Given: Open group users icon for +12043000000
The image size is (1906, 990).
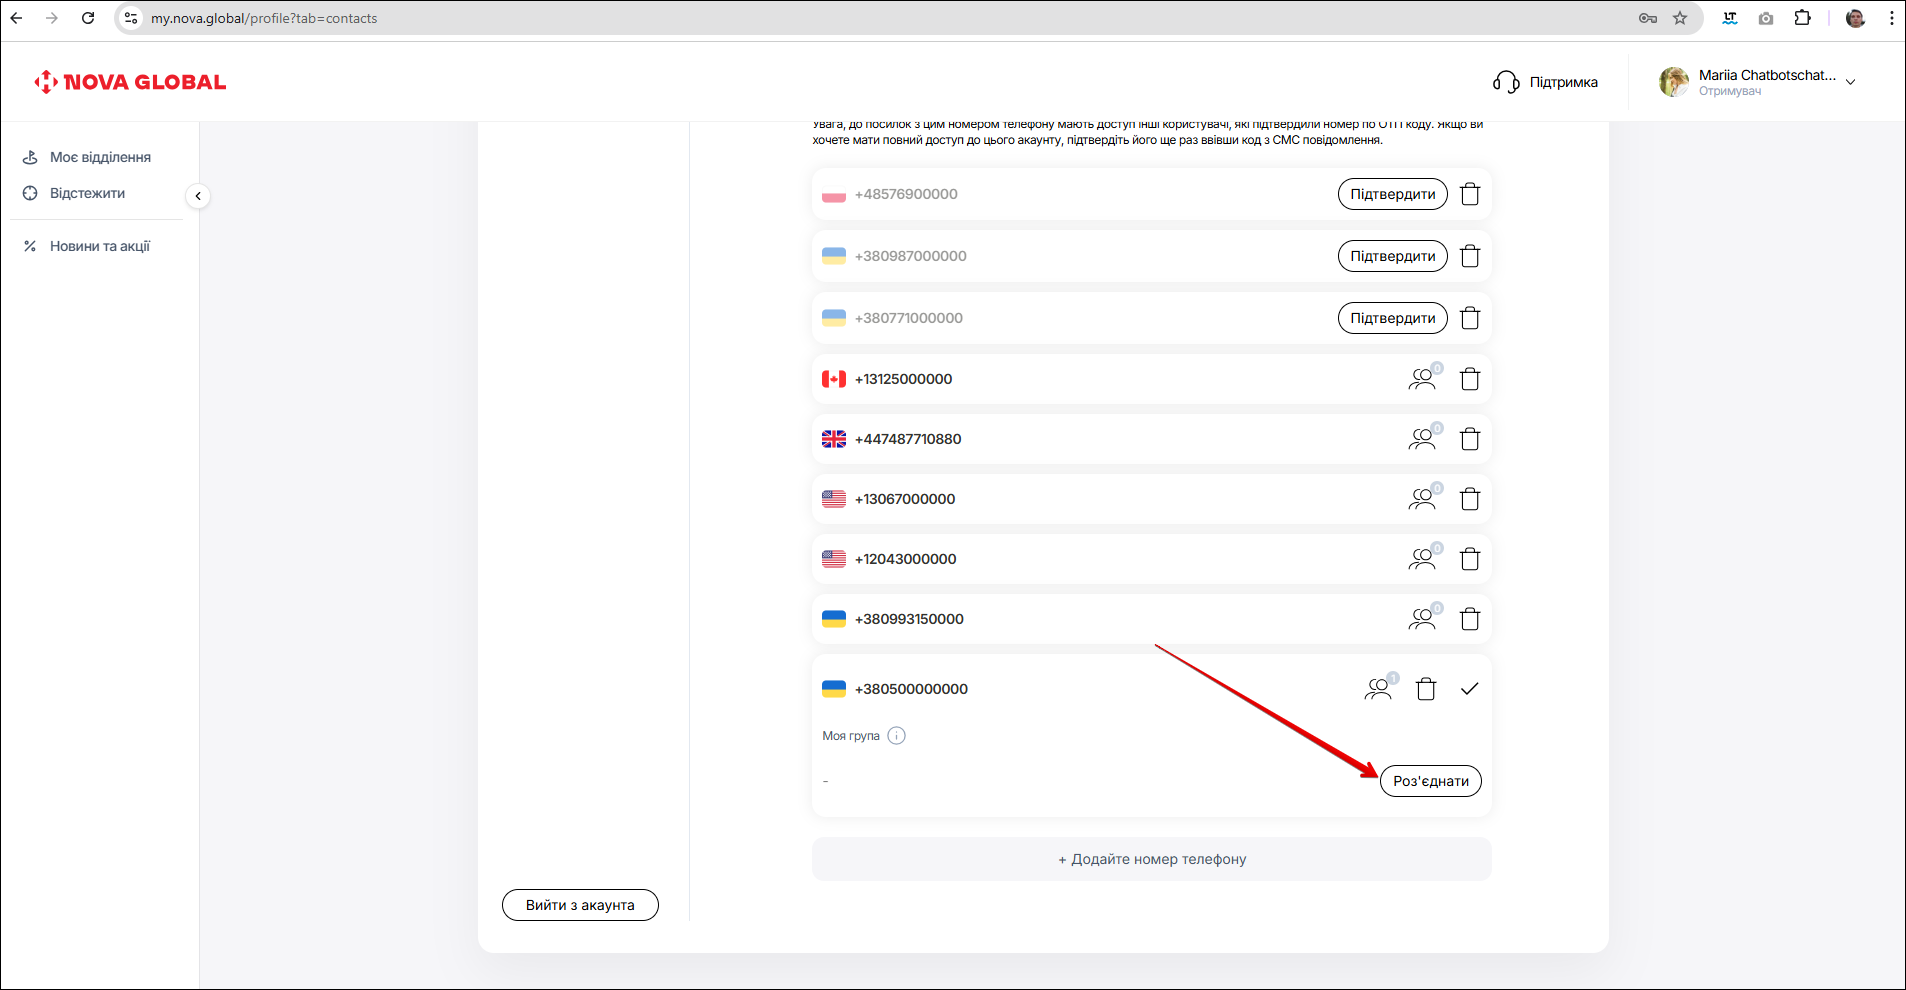Looking at the screenshot, I should [1422, 559].
